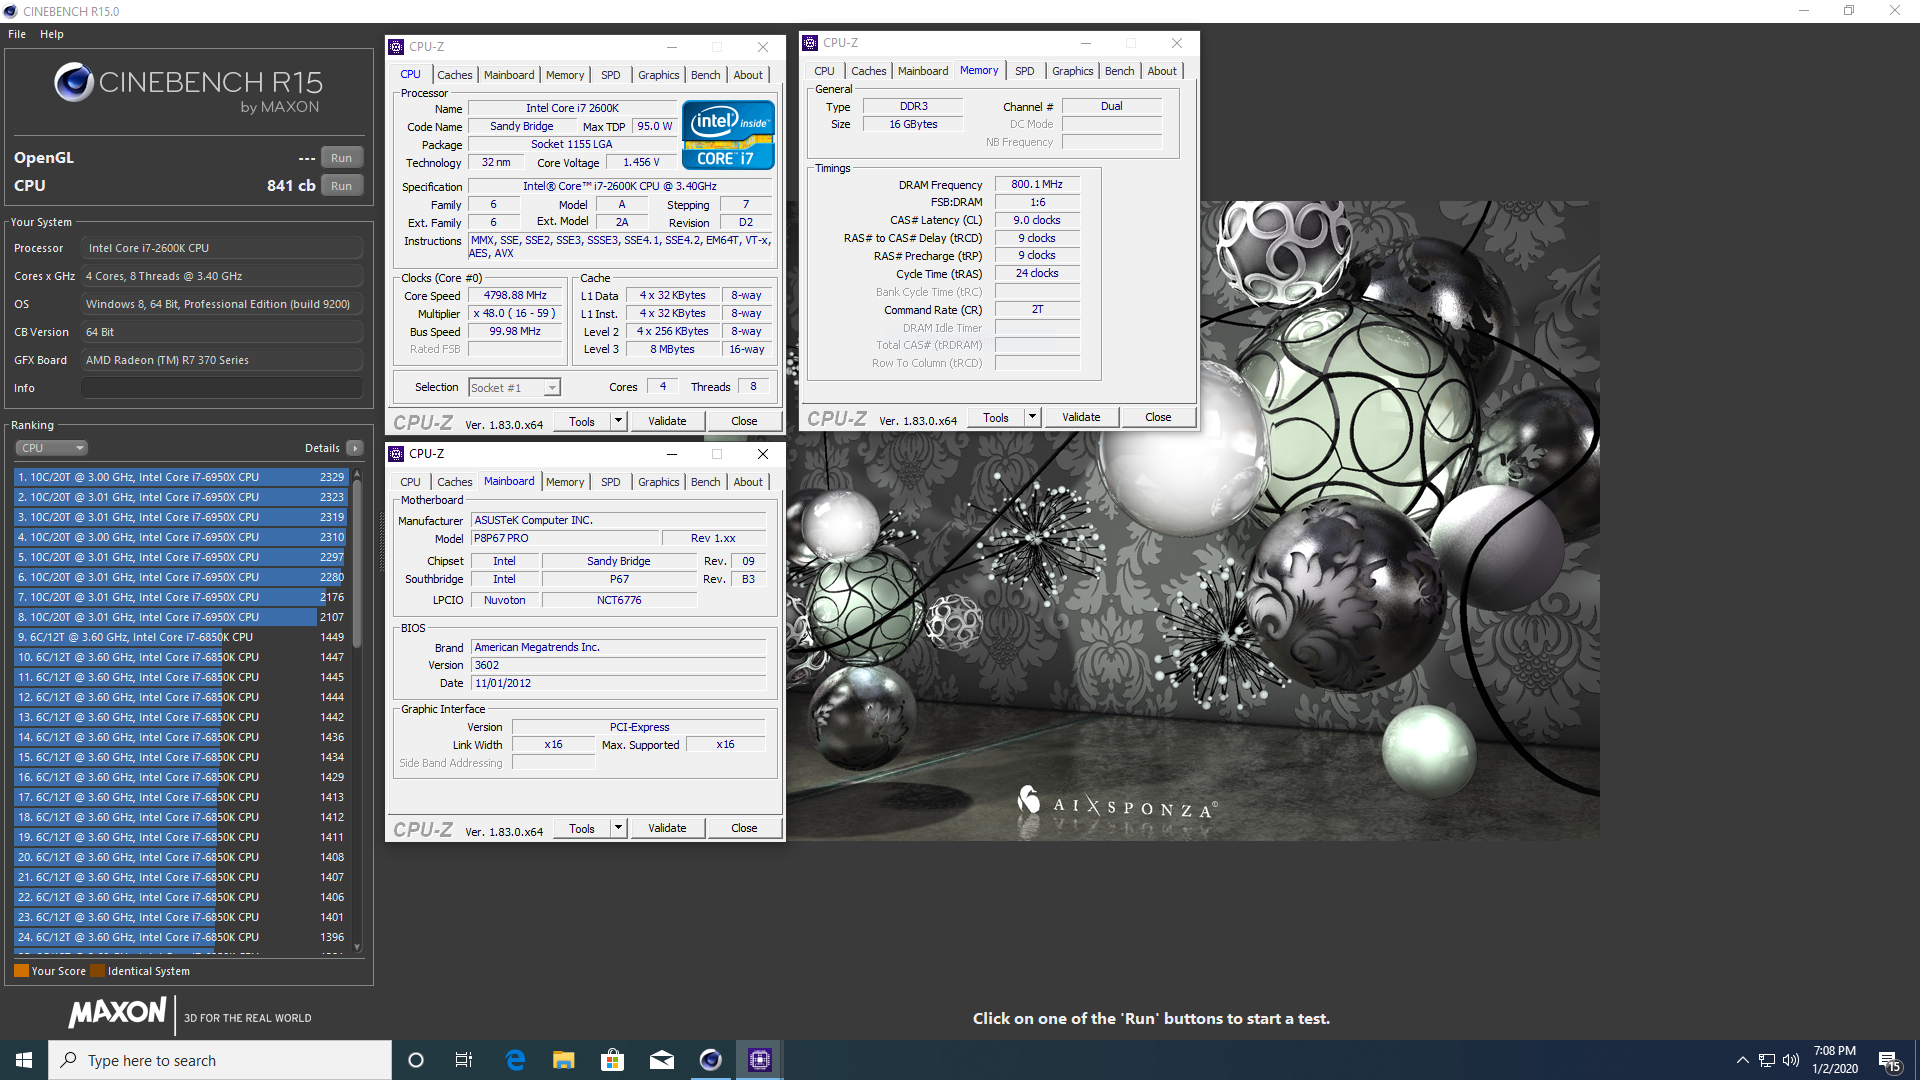
Task: Click the Details arrow button in Ranking
Action: point(355,448)
